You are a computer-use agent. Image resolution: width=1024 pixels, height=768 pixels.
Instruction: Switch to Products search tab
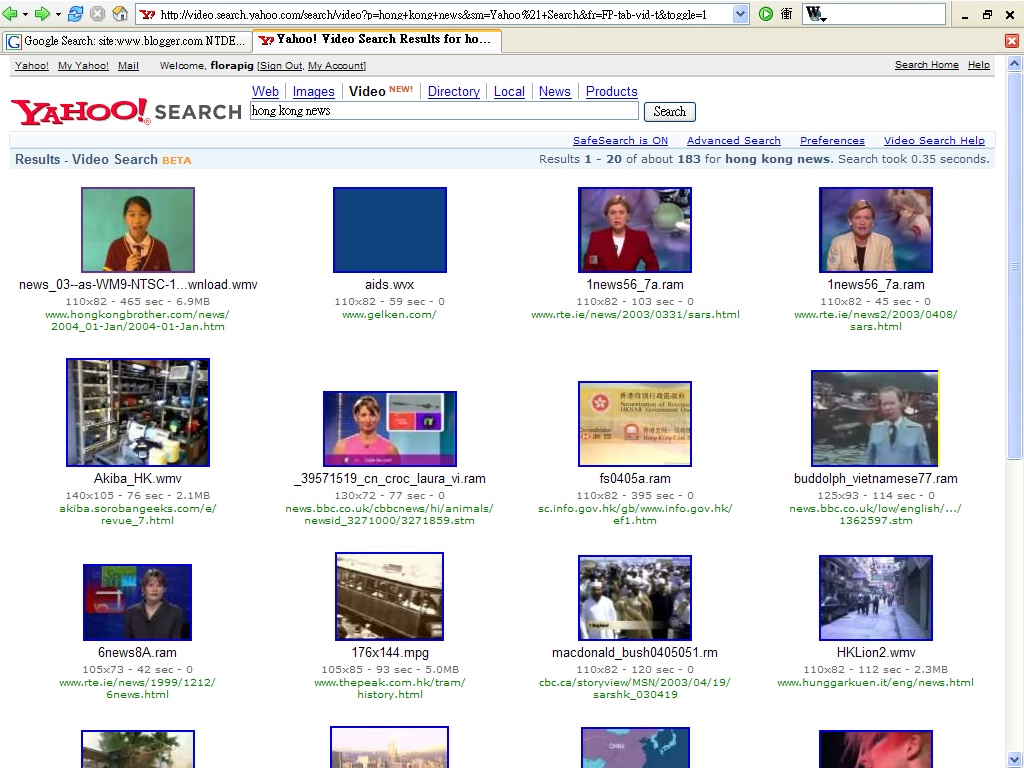(611, 91)
